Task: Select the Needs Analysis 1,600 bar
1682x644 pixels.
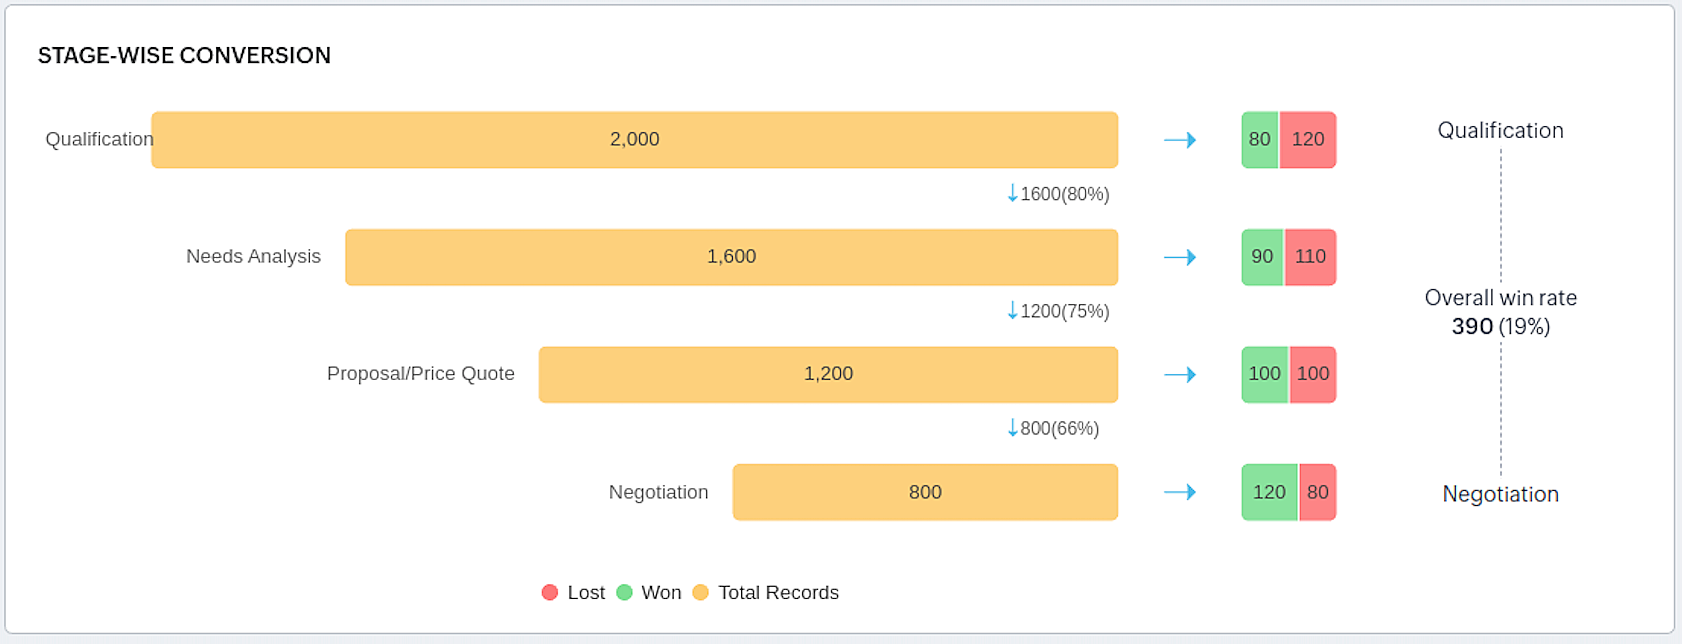Action: click(731, 257)
